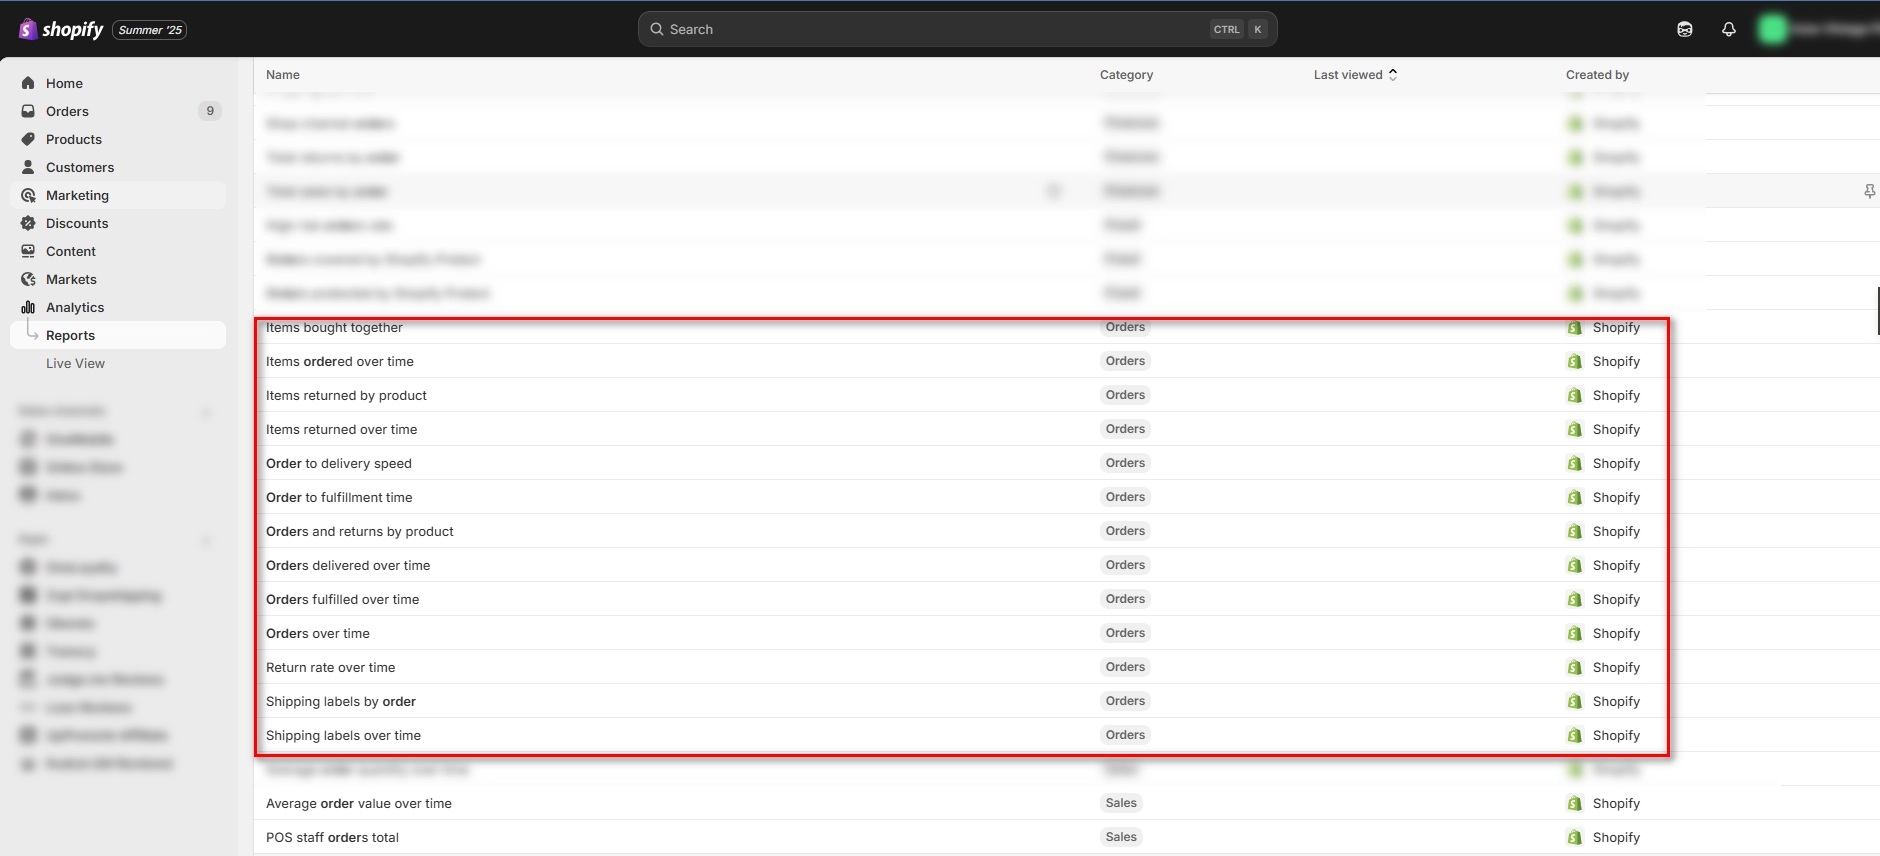This screenshot has width=1880, height=856.
Task: Pin the highlighted report row
Action: (1869, 191)
